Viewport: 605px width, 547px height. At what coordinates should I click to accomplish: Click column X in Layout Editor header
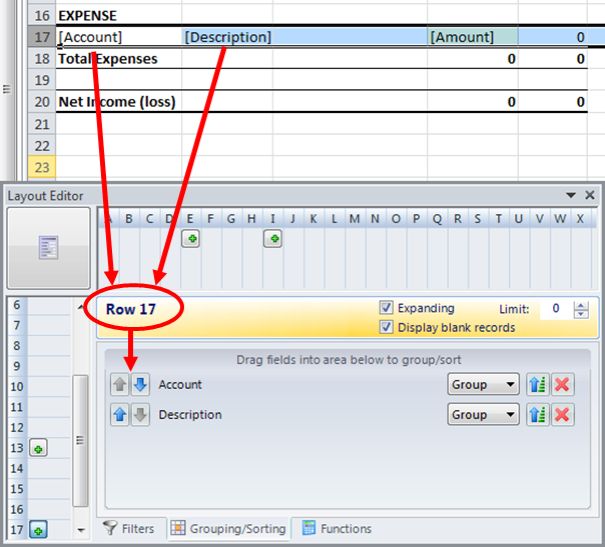[x=580, y=219]
